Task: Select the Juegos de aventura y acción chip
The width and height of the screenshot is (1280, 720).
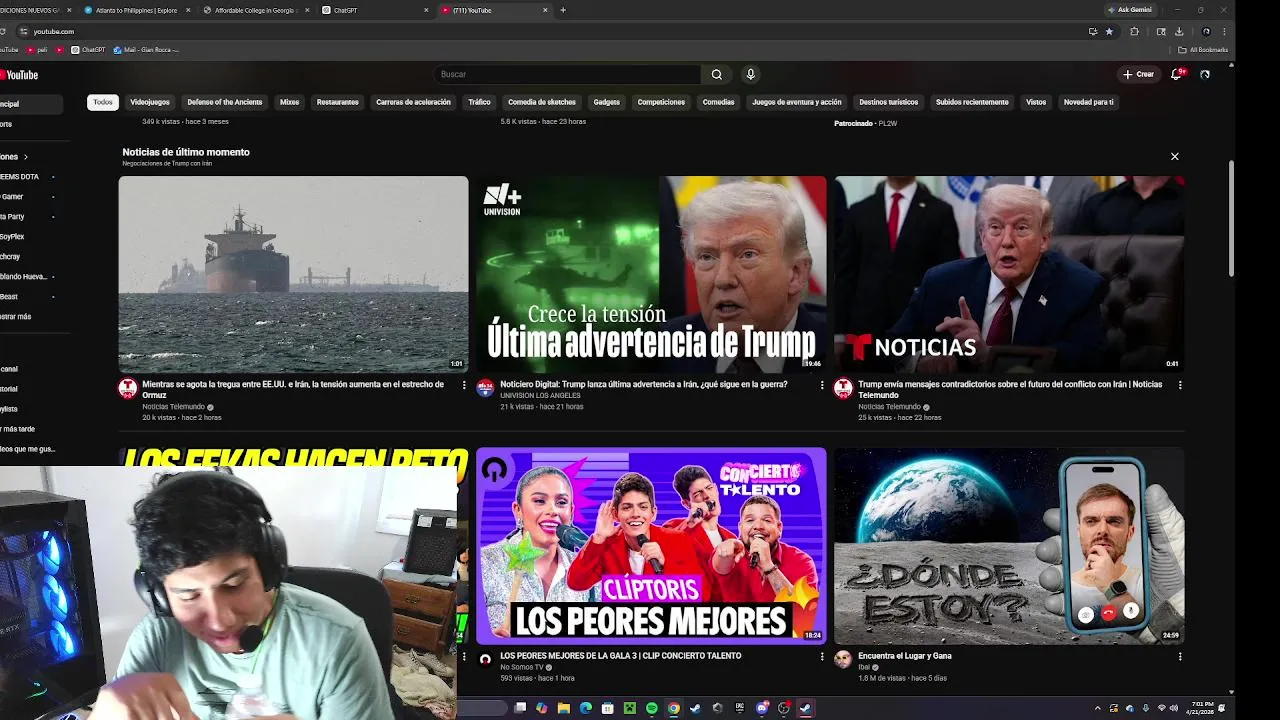Action: 797,102
